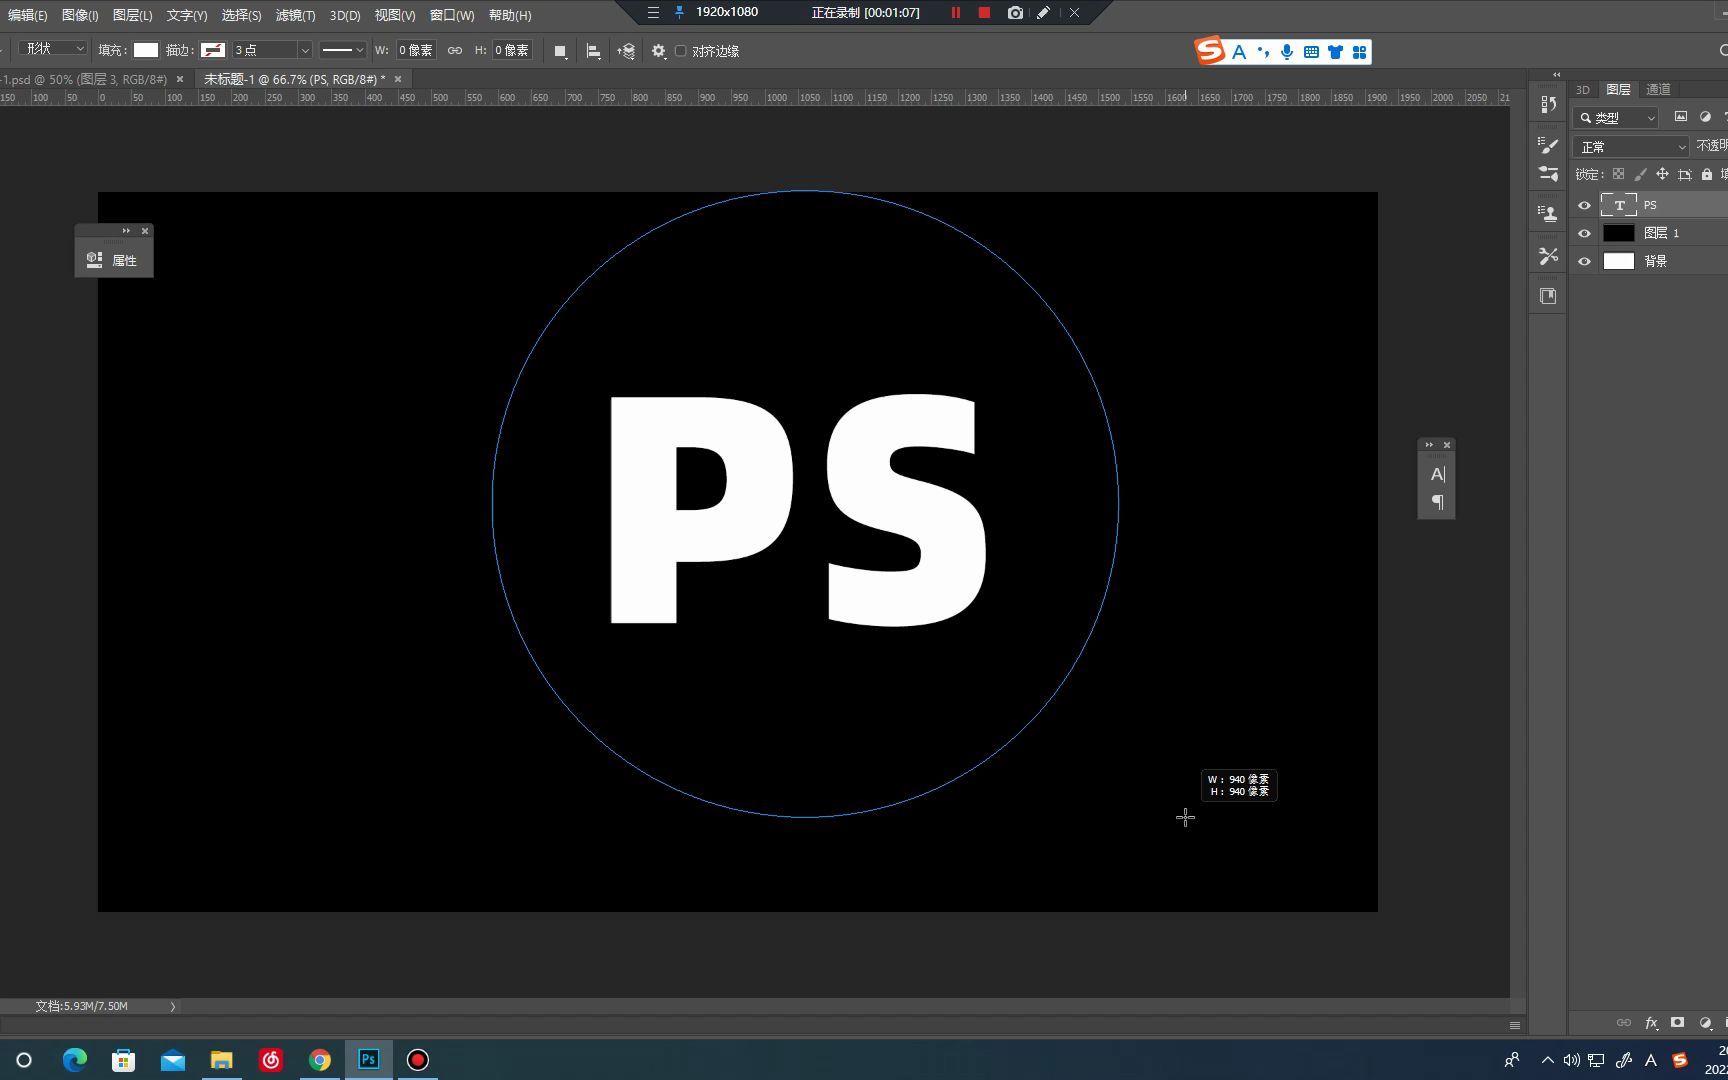Screen dimensions: 1728x1080
Task: Click the stroke options preset icon in options bar
Action: [x=343, y=49]
